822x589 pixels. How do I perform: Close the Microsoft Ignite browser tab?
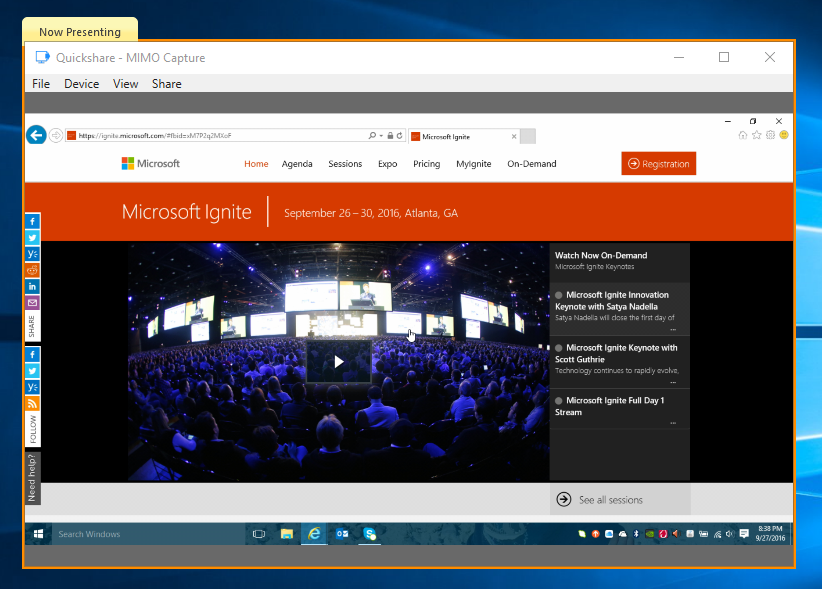tap(514, 137)
